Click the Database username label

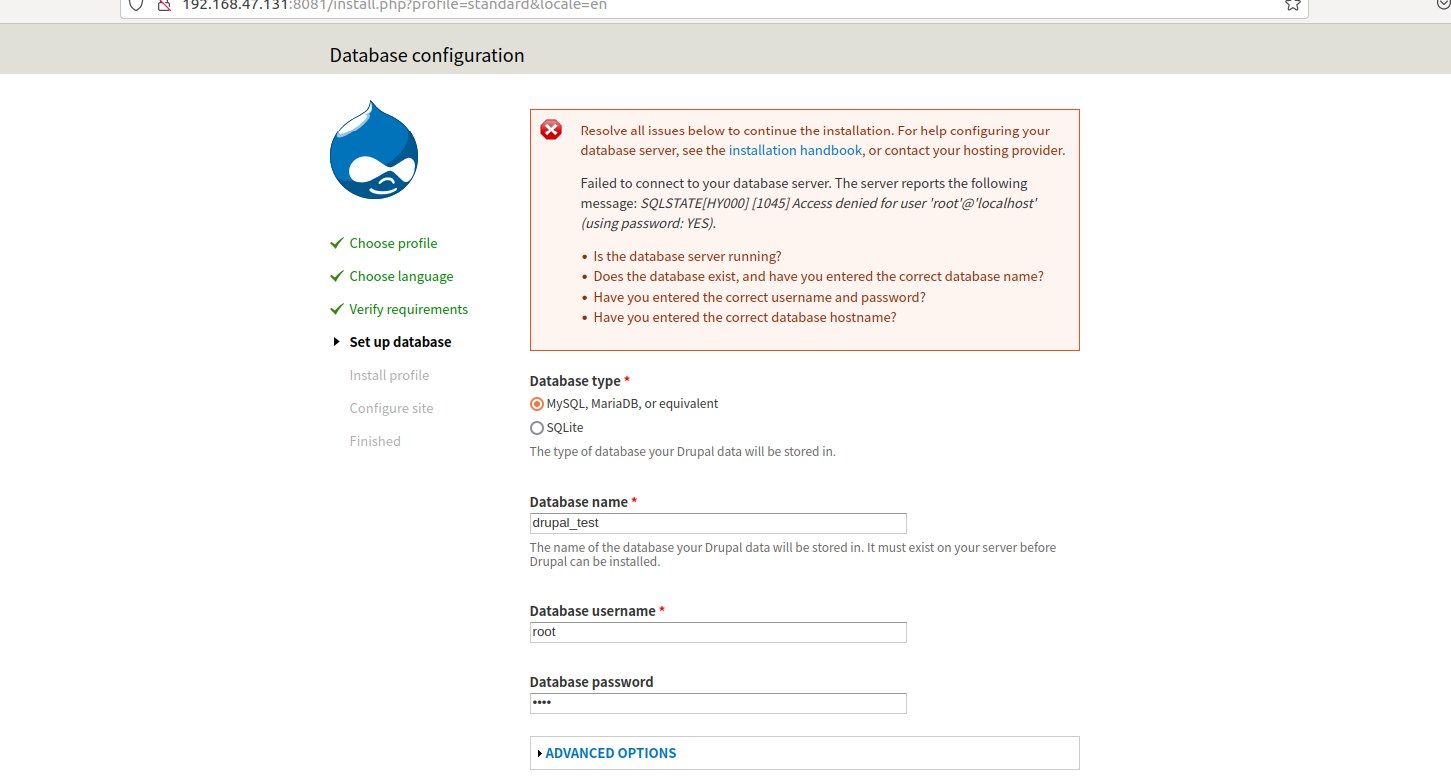point(597,611)
